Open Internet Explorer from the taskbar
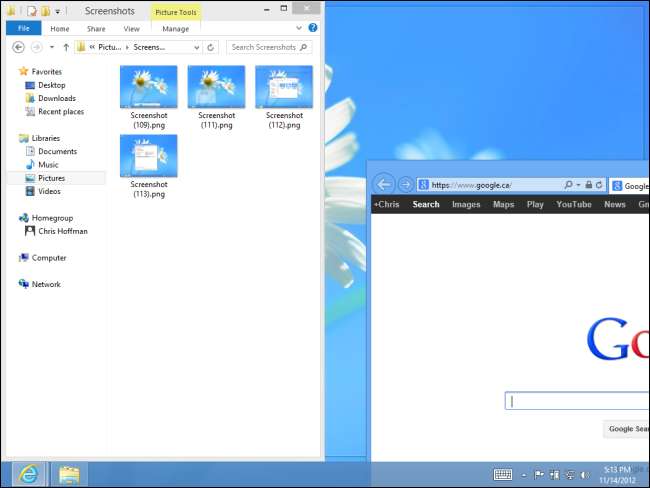 point(29,474)
